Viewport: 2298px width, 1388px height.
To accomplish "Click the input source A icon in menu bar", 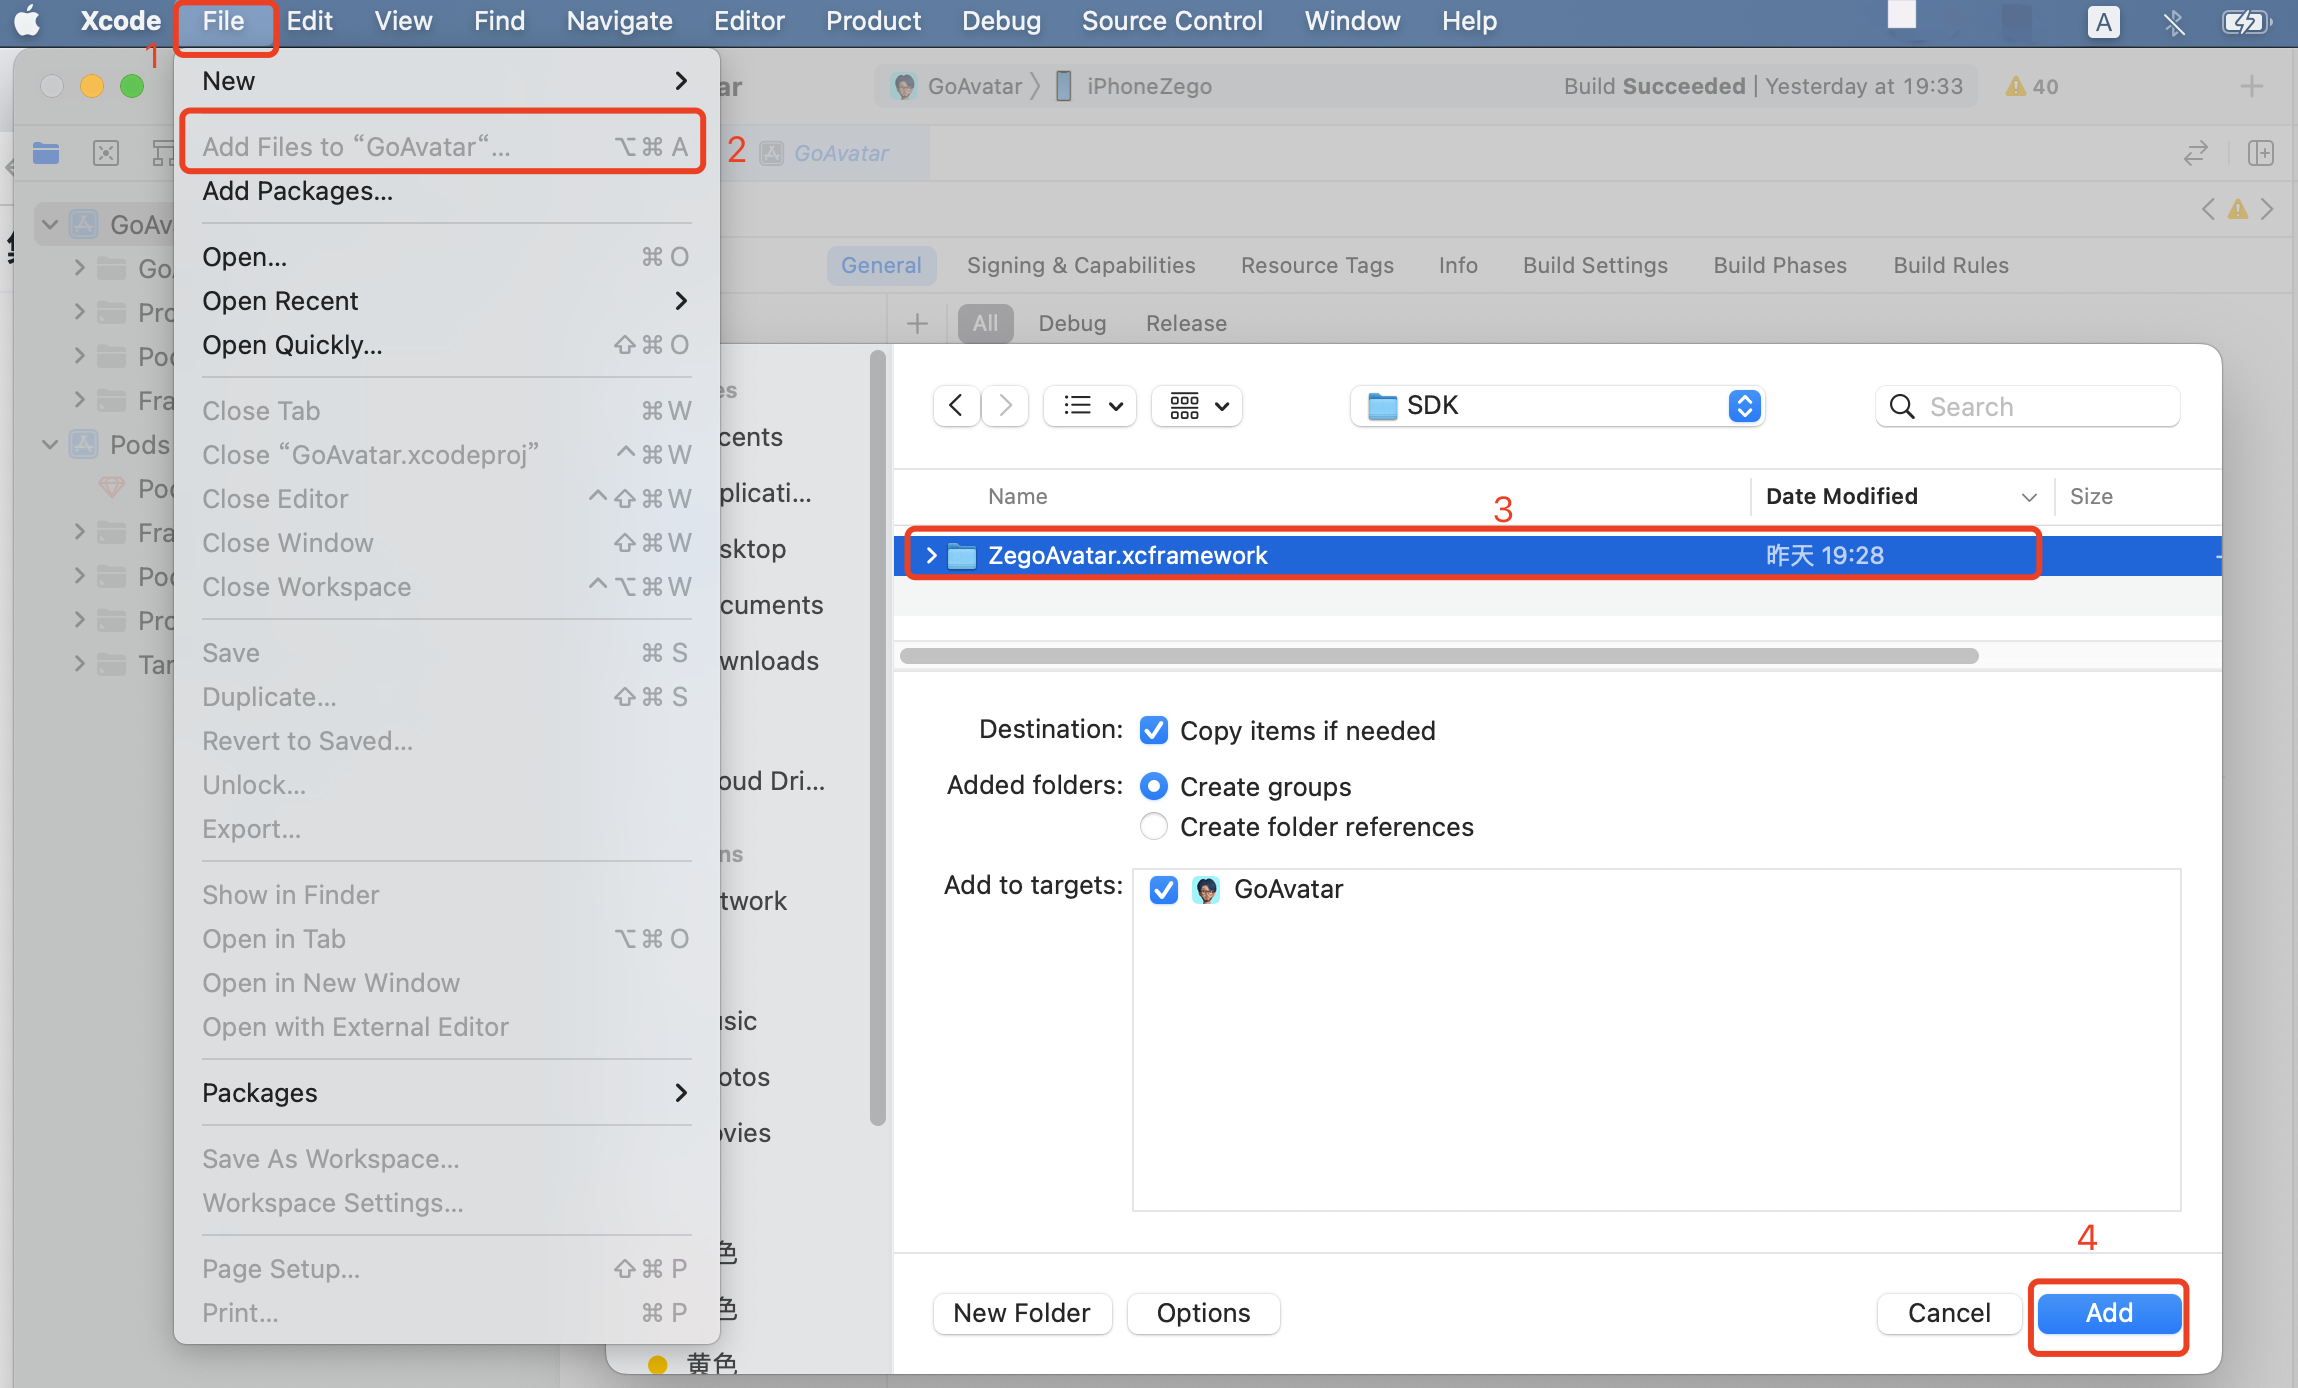I will (x=2103, y=21).
